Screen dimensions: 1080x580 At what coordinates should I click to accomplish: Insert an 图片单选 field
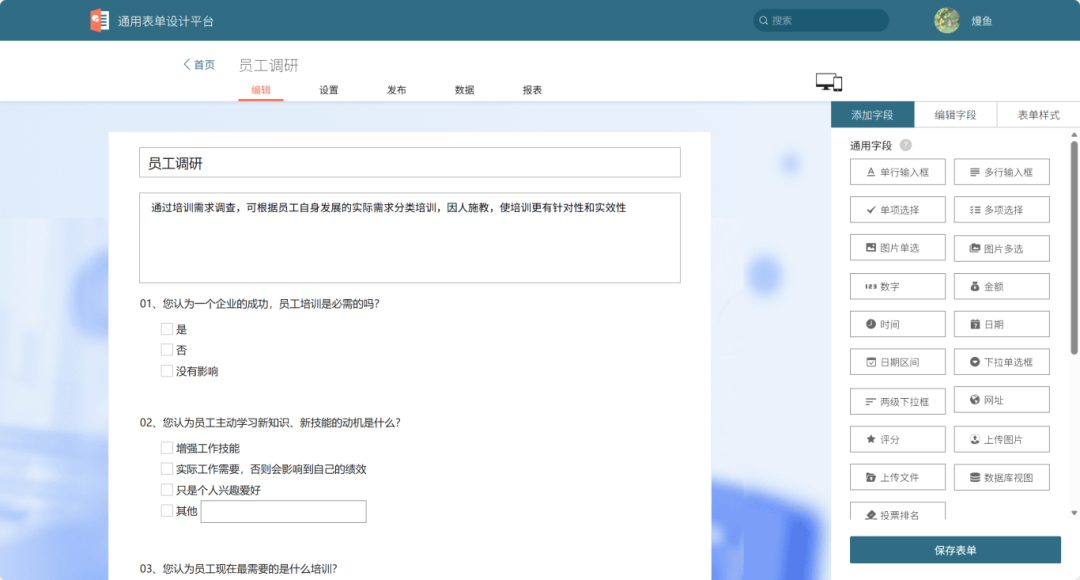[897, 247]
